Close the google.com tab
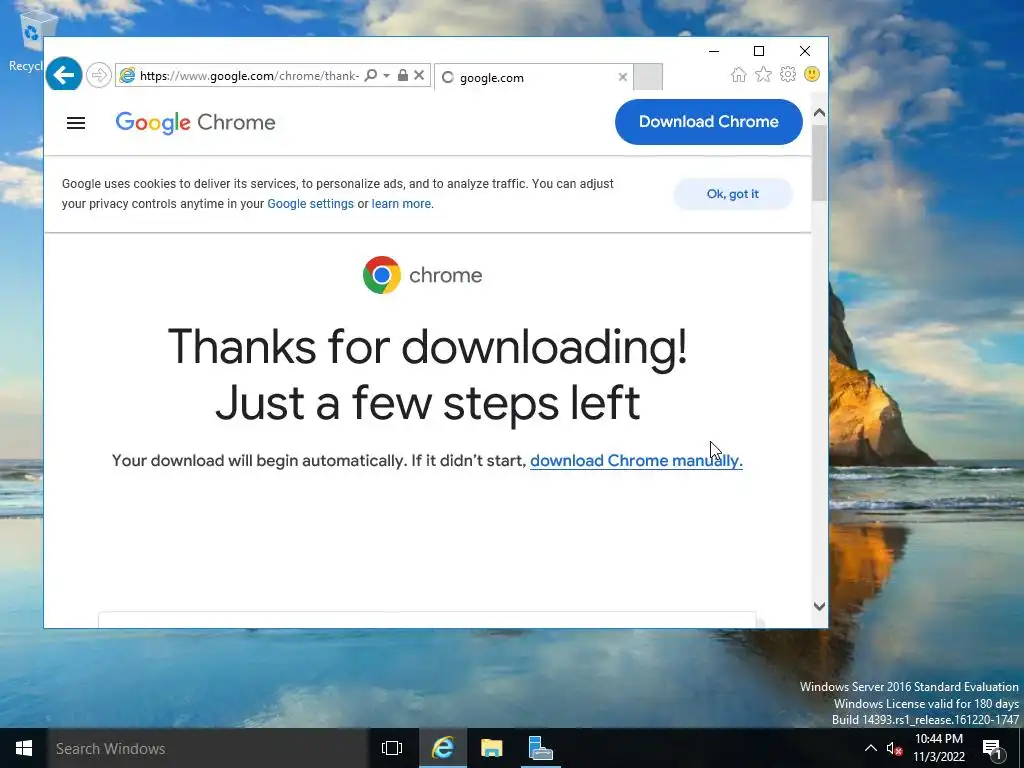1024x768 pixels. (x=622, y=77)
